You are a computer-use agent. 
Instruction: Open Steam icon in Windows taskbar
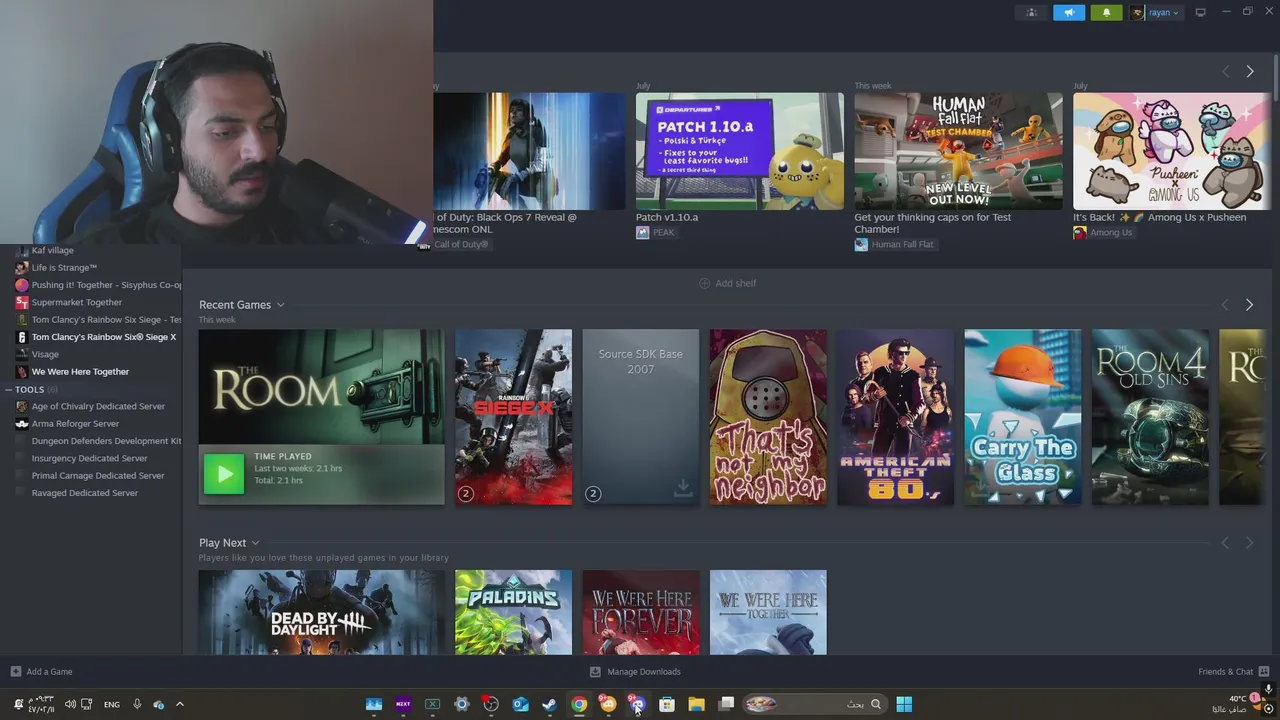(x=549, y=704)
